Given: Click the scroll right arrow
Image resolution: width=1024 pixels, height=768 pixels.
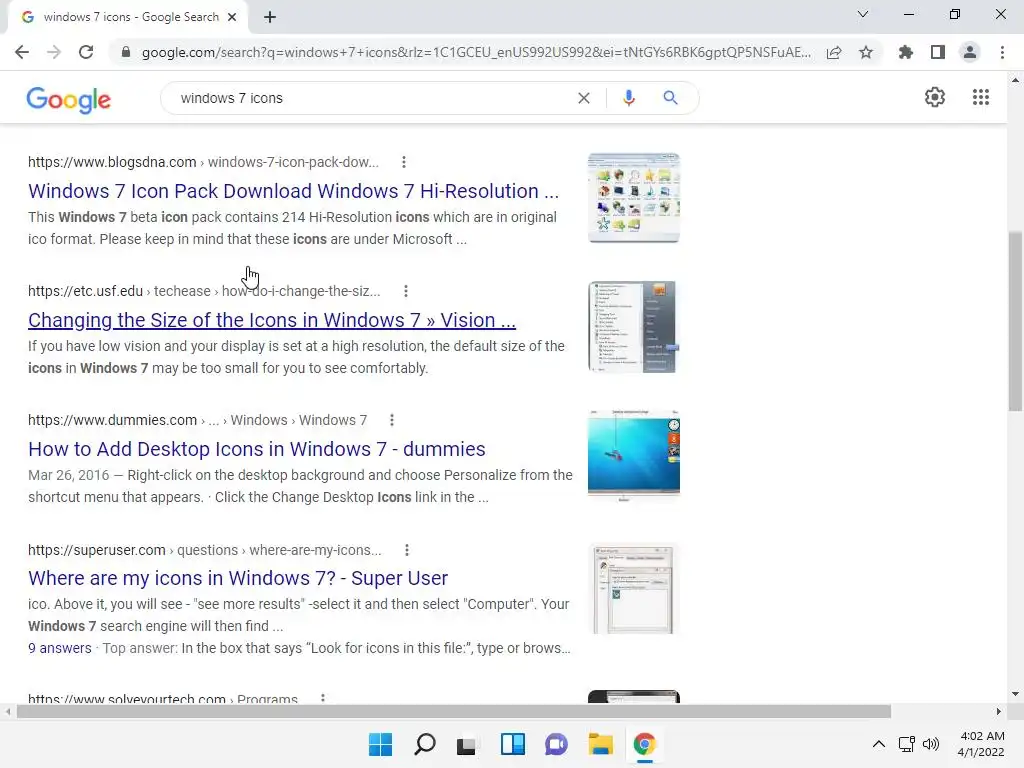Looking at the screenshot, I should [998, 711].
